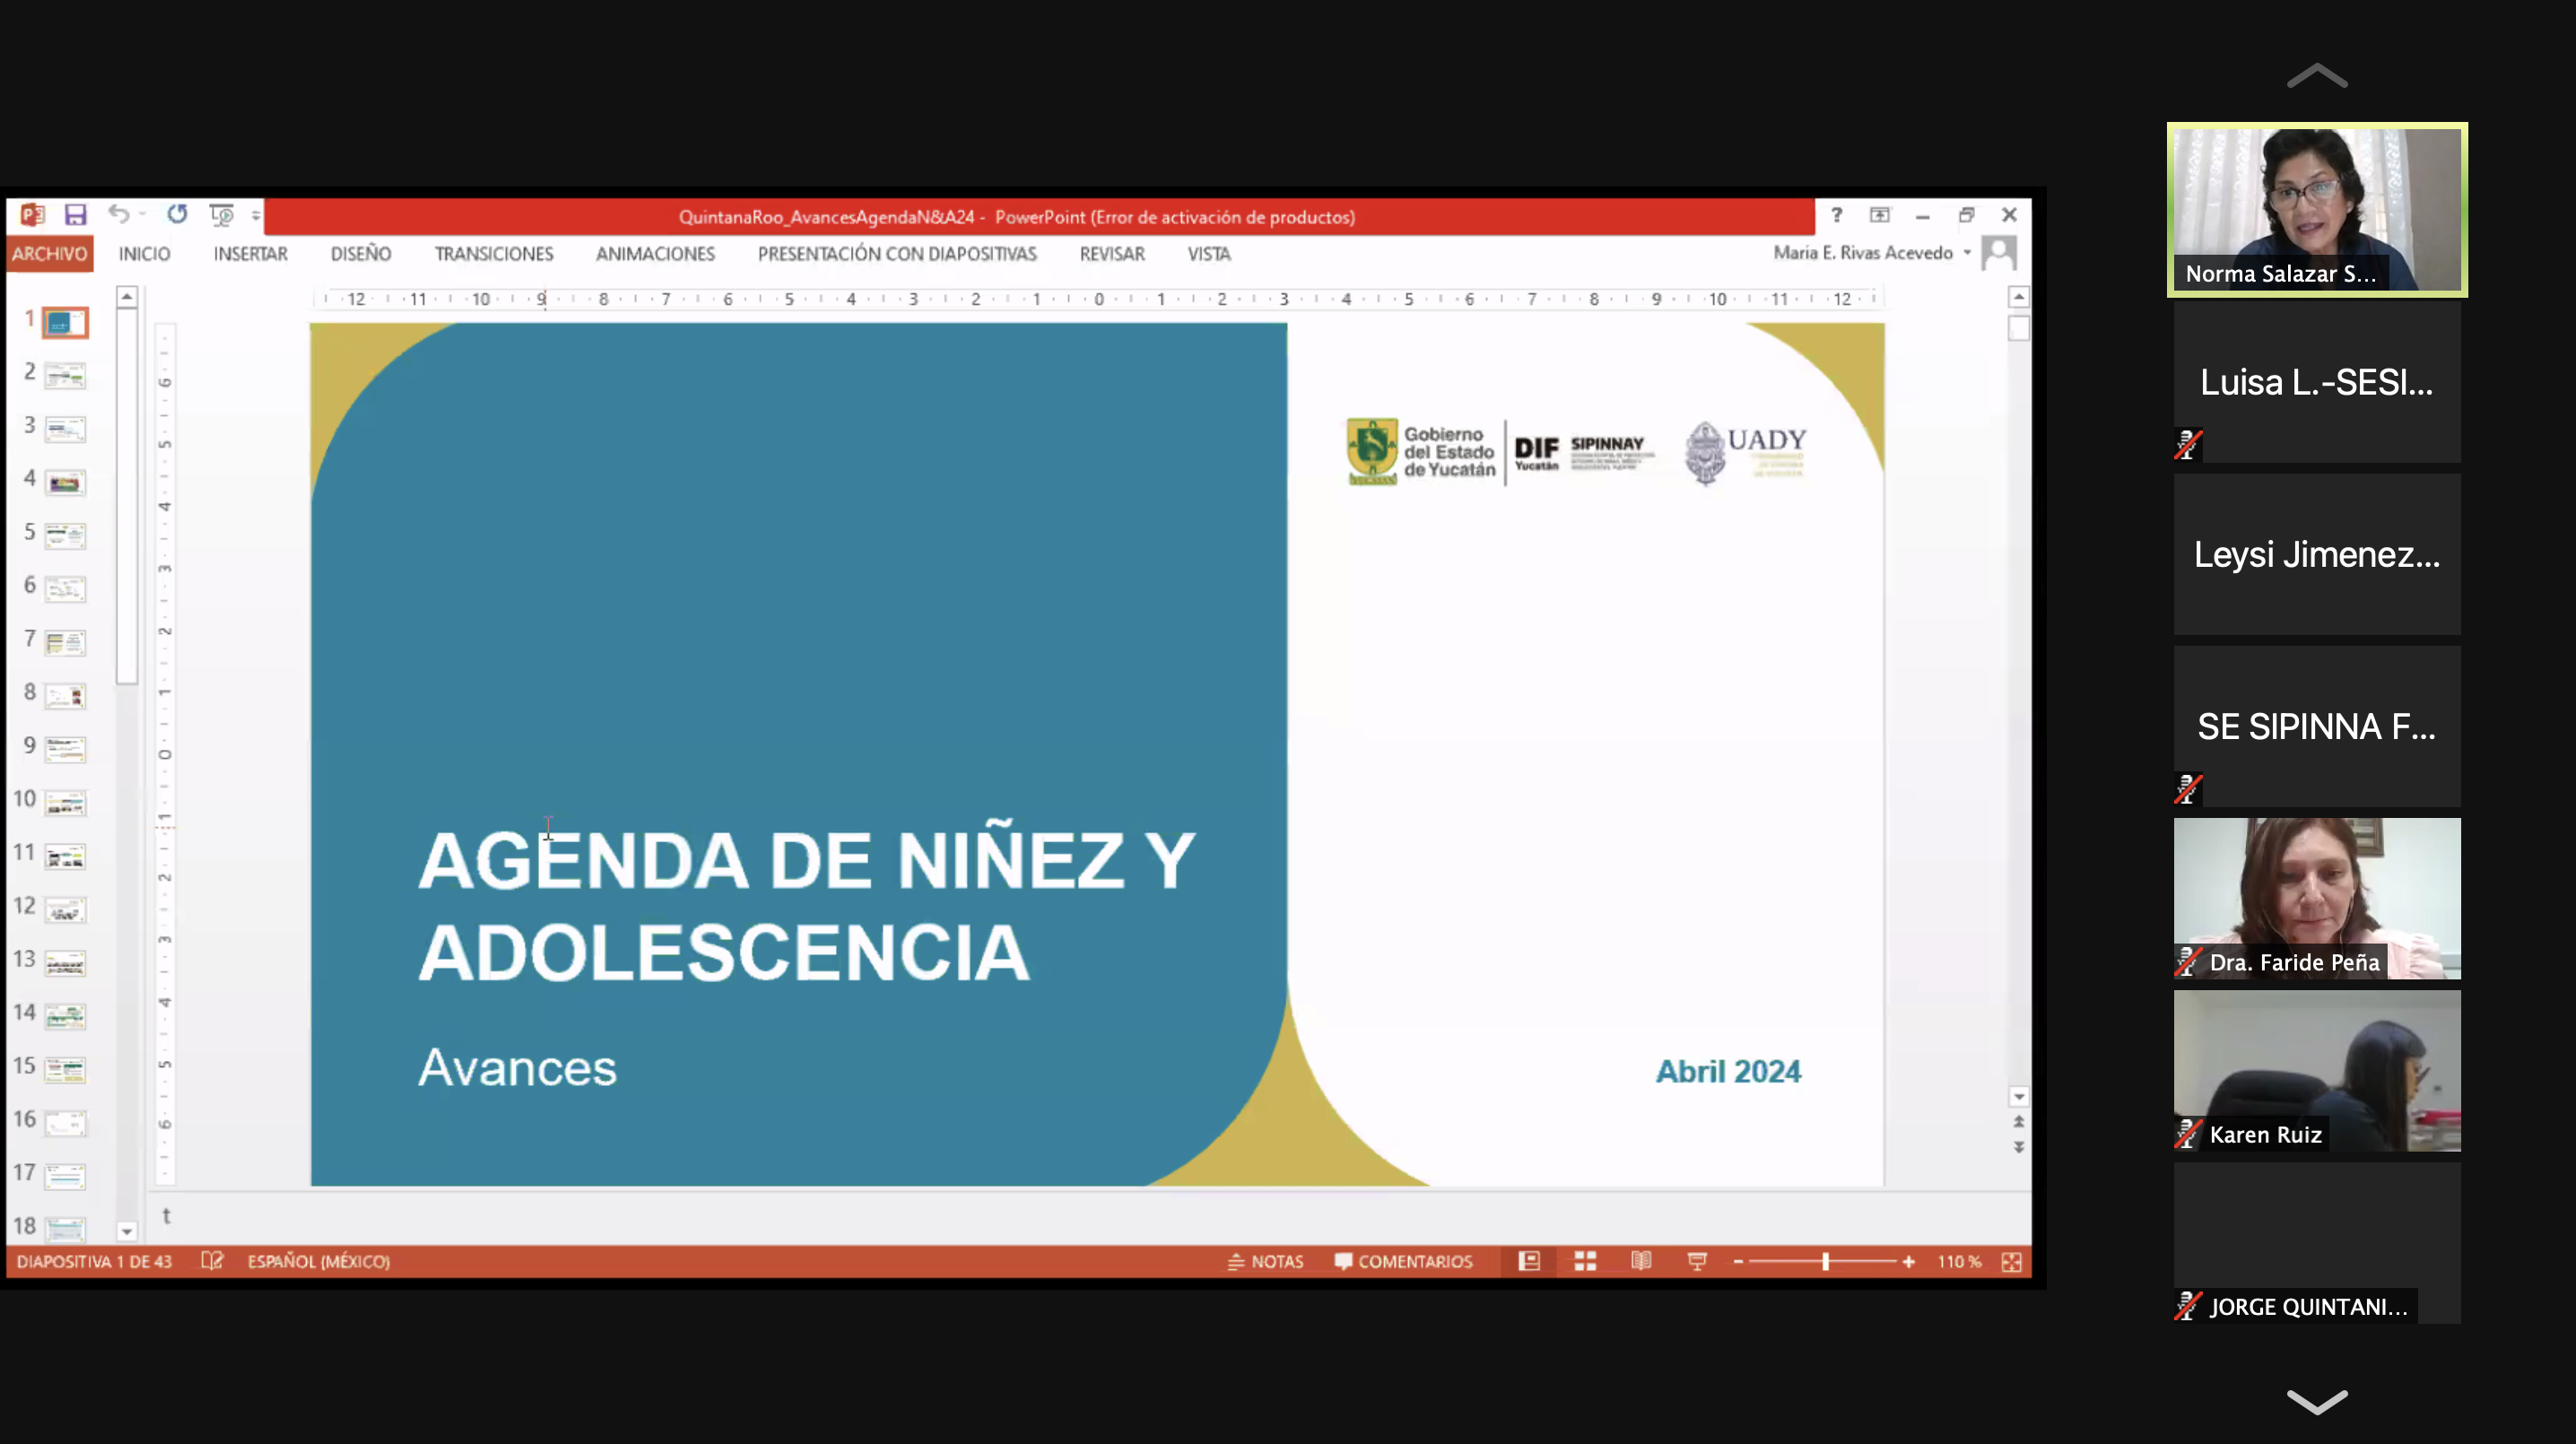The height and width of the screenshot is (1444, 2576).
Task: Select slide 4 thumbnail
Action: pyautogui.click(x=65, y=483)
